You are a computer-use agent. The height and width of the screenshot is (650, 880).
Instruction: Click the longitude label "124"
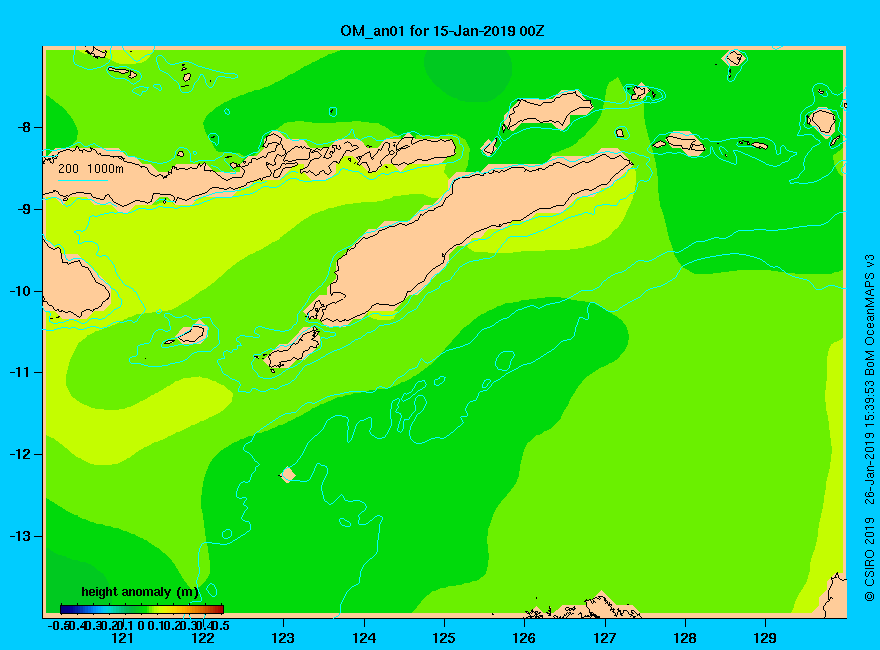point(364,638)
